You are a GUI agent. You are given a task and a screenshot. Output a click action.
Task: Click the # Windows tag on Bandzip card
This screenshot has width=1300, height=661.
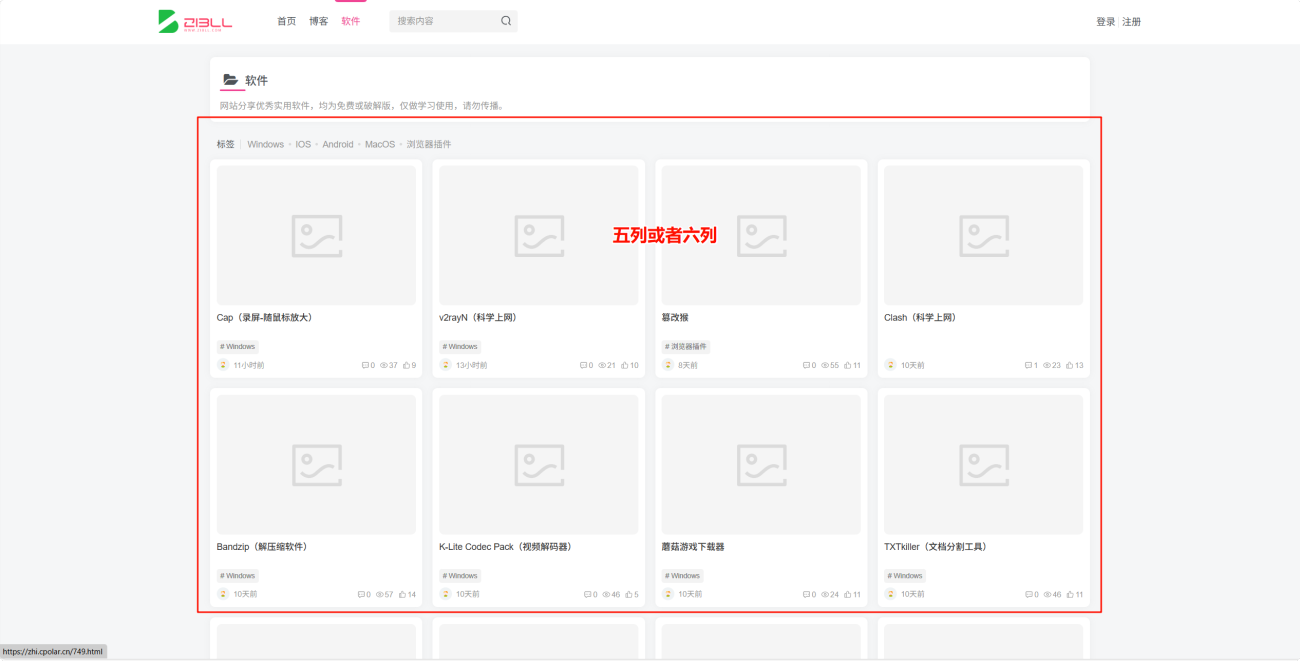point(237,576)
